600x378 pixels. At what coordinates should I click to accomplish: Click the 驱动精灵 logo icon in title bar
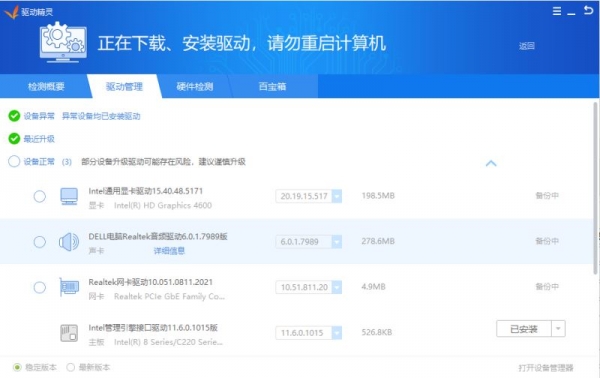[x=11, y=12]
